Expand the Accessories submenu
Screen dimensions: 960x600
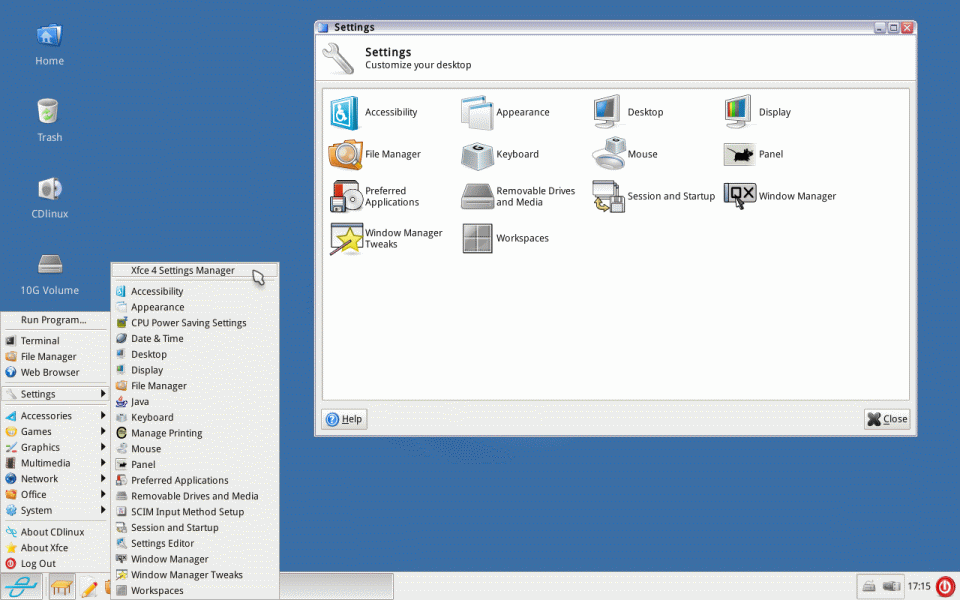tap(55, 416)
